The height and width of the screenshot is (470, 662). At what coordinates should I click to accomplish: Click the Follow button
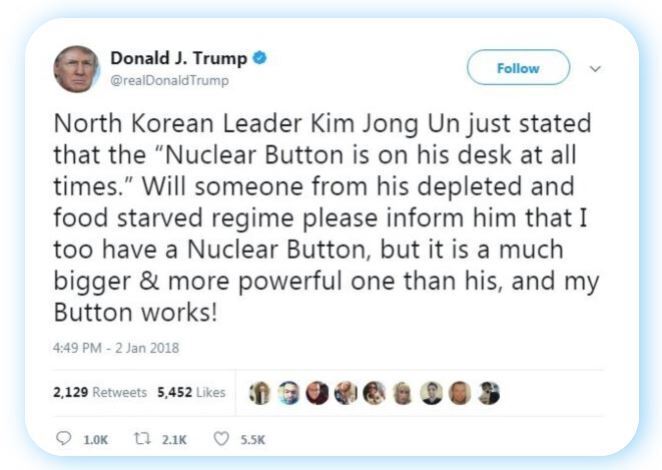pos(518,68)
